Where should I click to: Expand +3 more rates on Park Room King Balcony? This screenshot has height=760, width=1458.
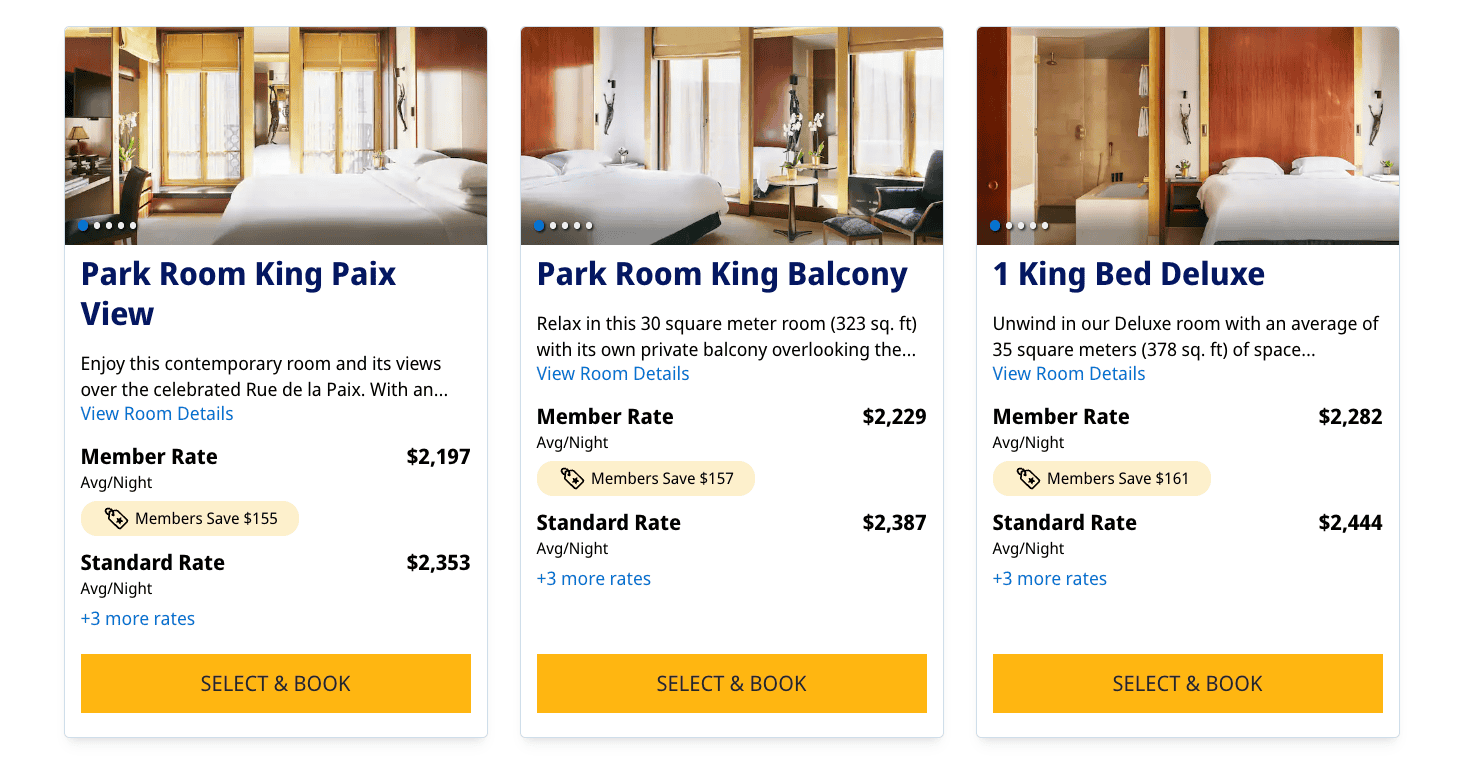[x=594, y=578]
